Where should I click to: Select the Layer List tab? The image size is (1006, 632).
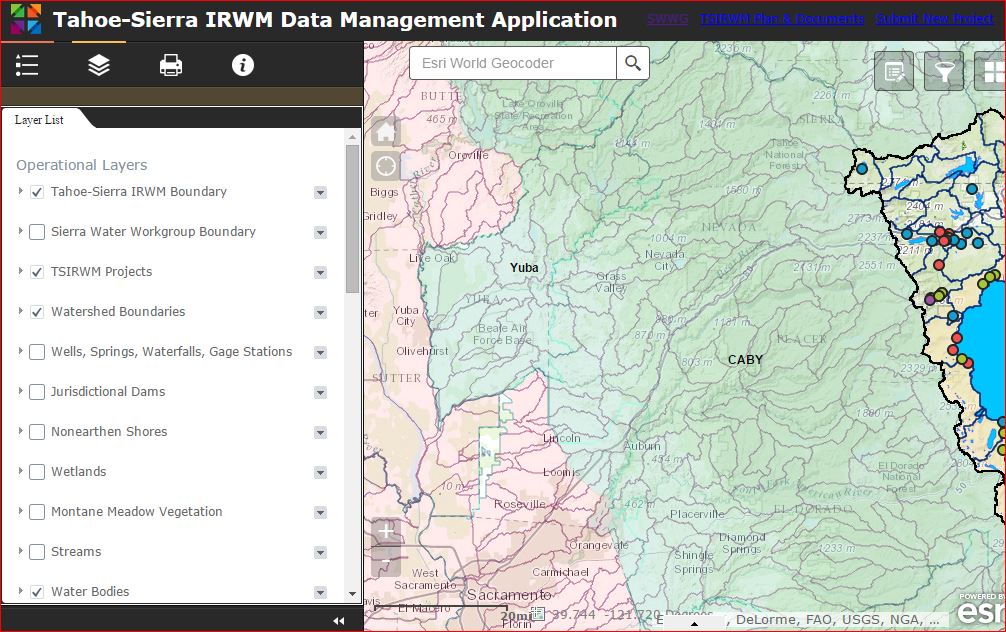pyautogui.click(x=39, y=120)
